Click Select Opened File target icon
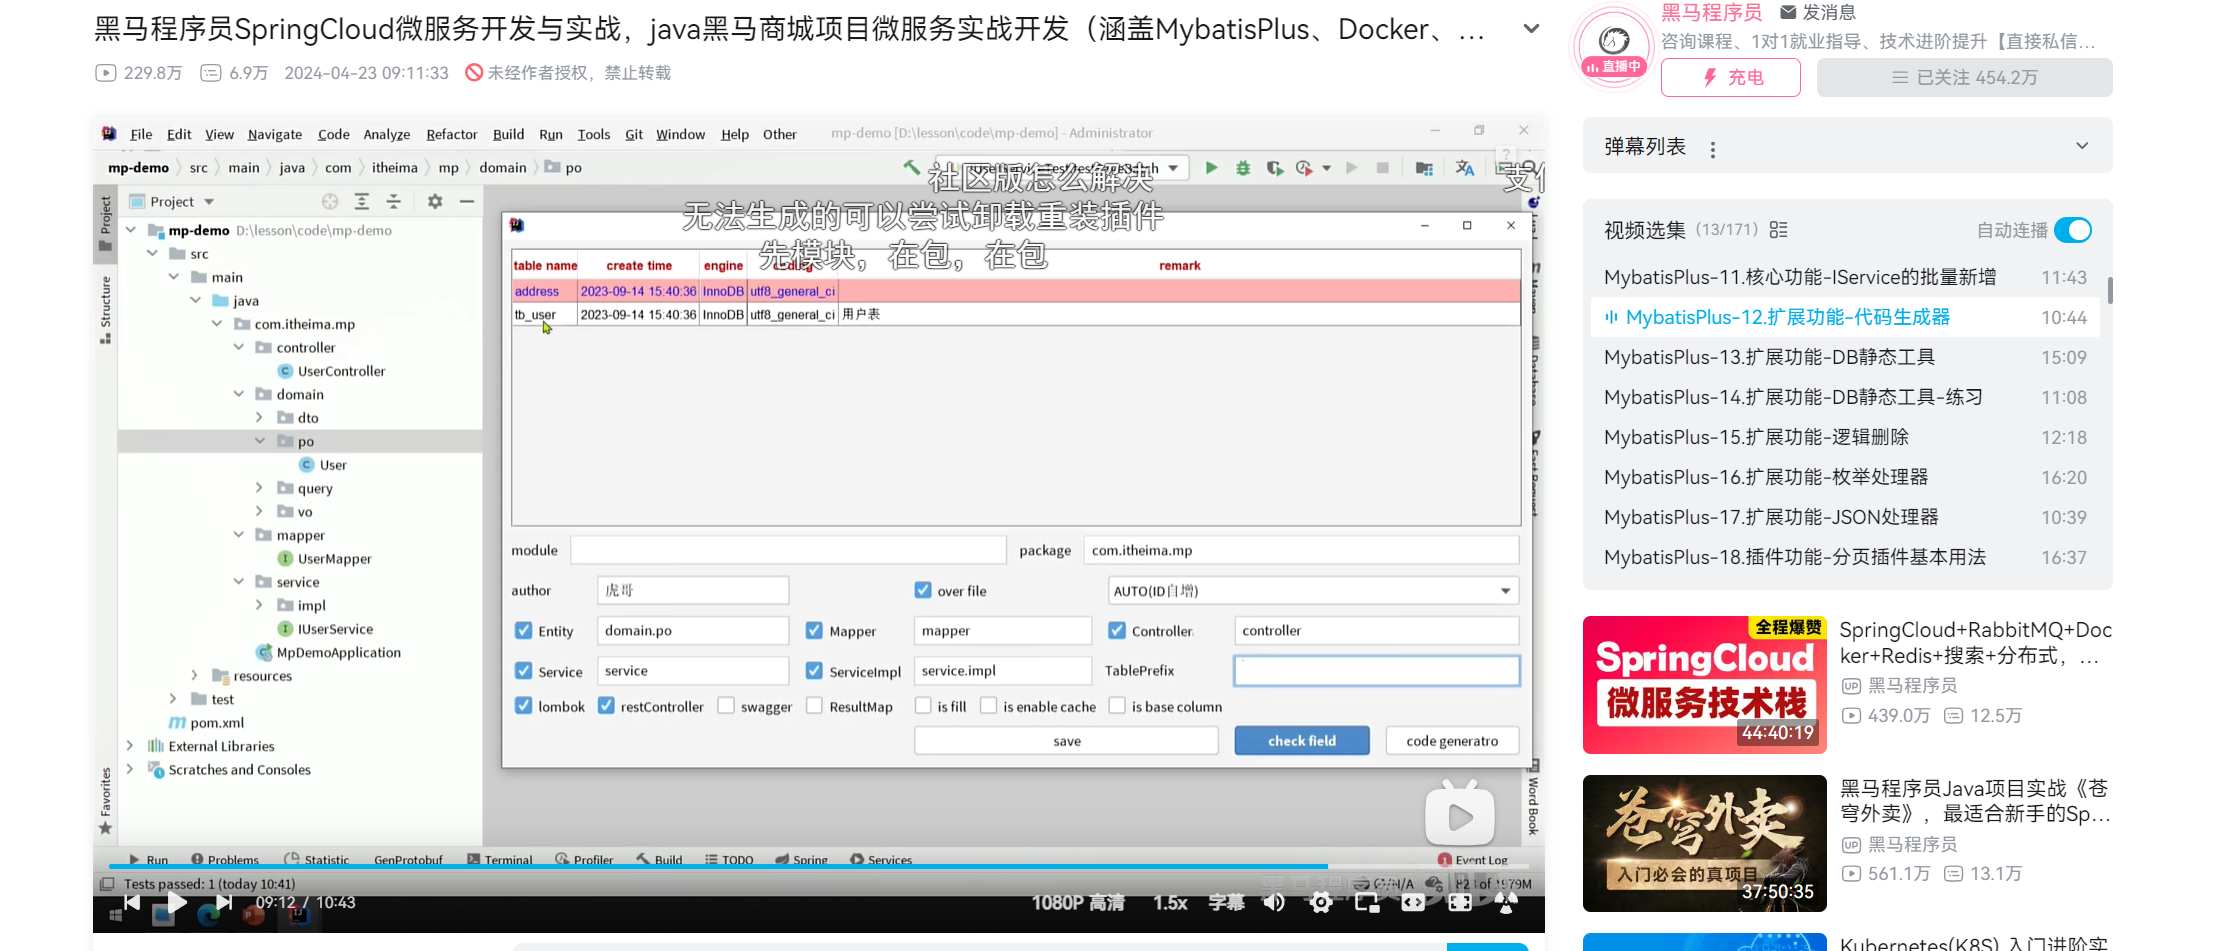The height and width of the screenshot is (951, 2216). point(330,201)
